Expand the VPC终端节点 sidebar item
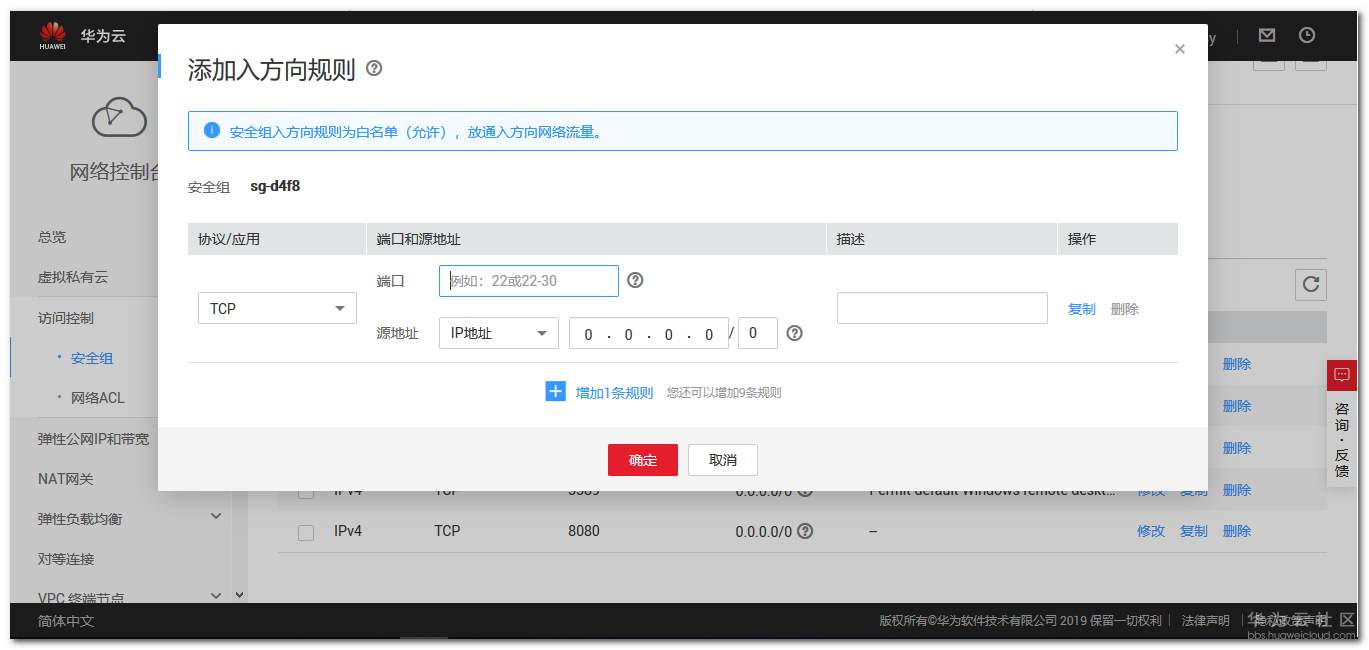 point(216,595)
